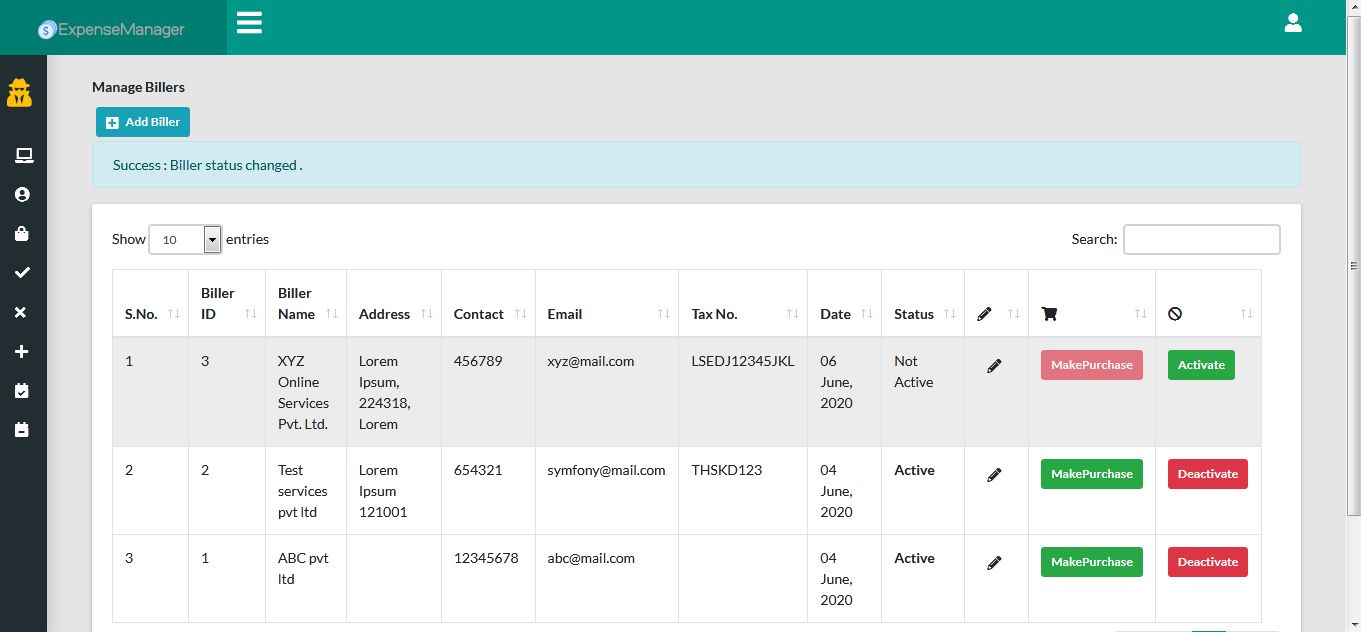Click MakePurchase for ABC pvt ltd
The image size is (1361, 632).
tap(1091, 561)
